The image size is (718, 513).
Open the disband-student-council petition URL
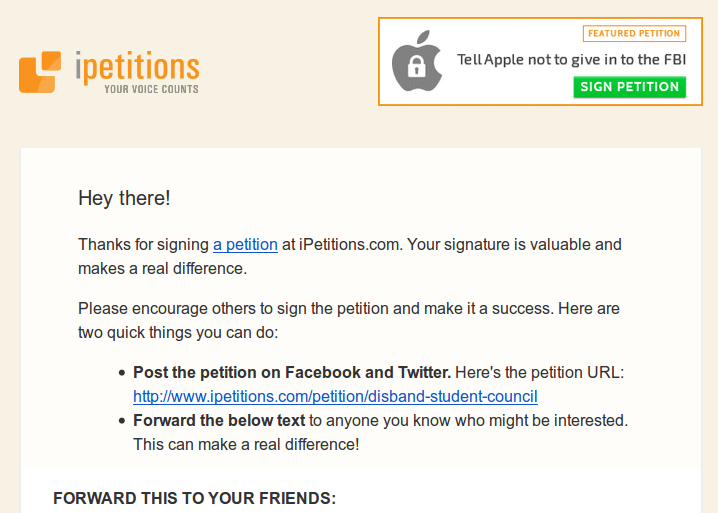point(335,397)
